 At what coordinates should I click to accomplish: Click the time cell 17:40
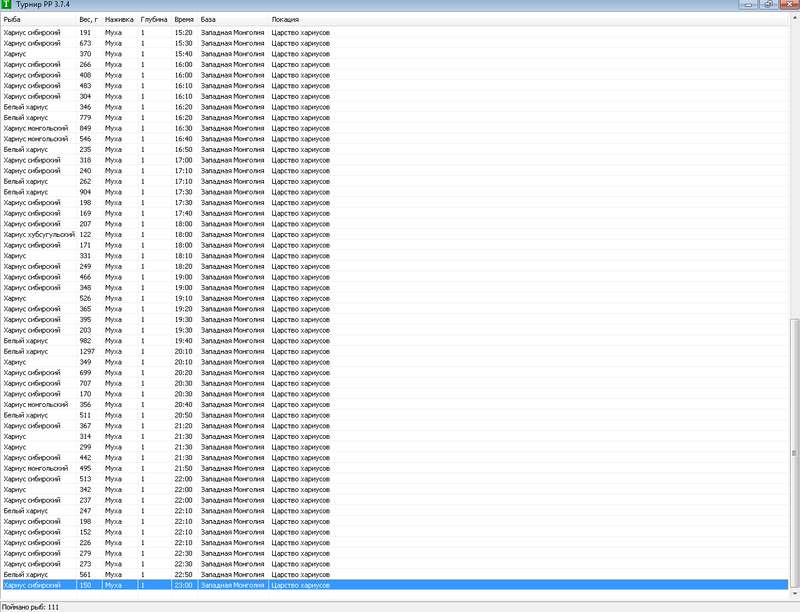183,213
